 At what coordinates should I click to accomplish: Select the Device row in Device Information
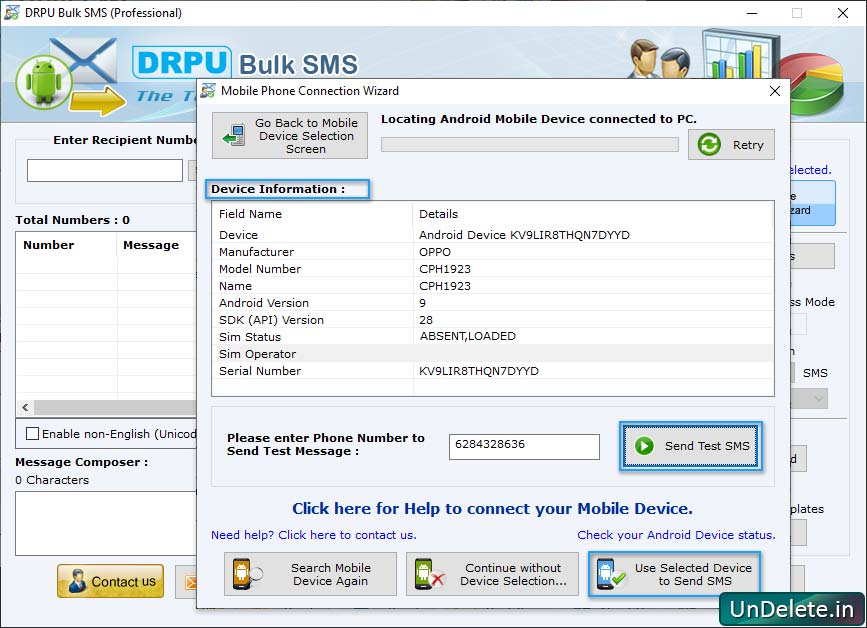coord(493,235)
